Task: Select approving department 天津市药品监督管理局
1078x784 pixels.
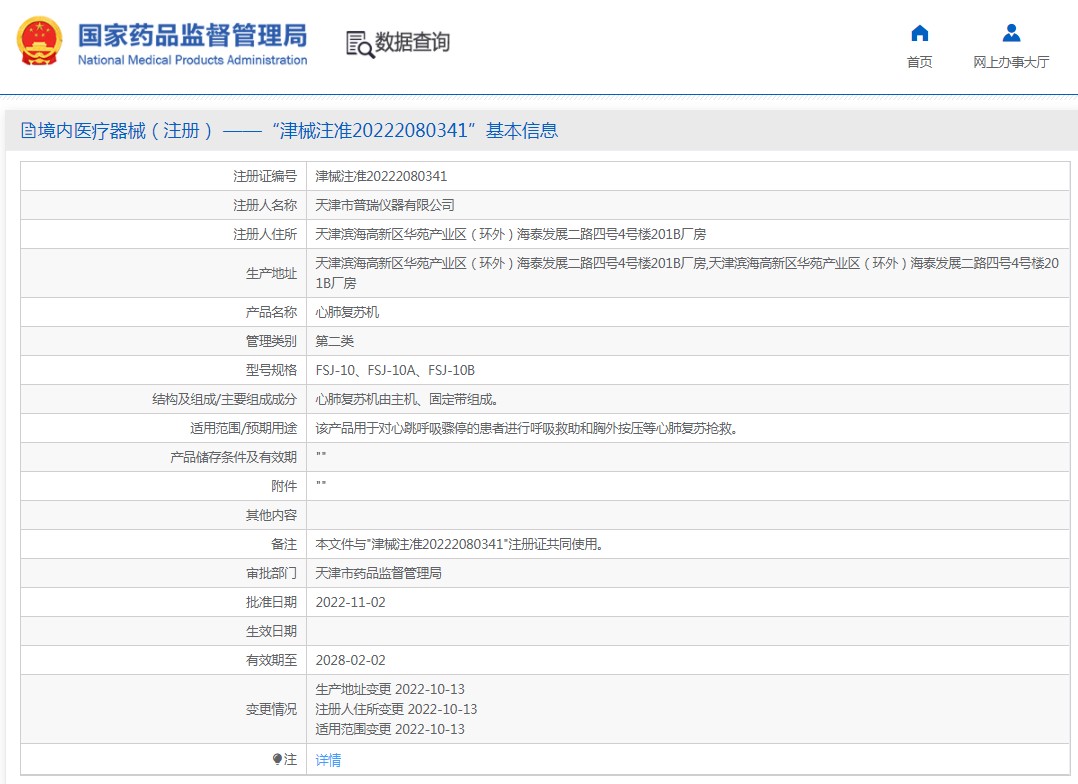Action: click(x=378, y=573)
